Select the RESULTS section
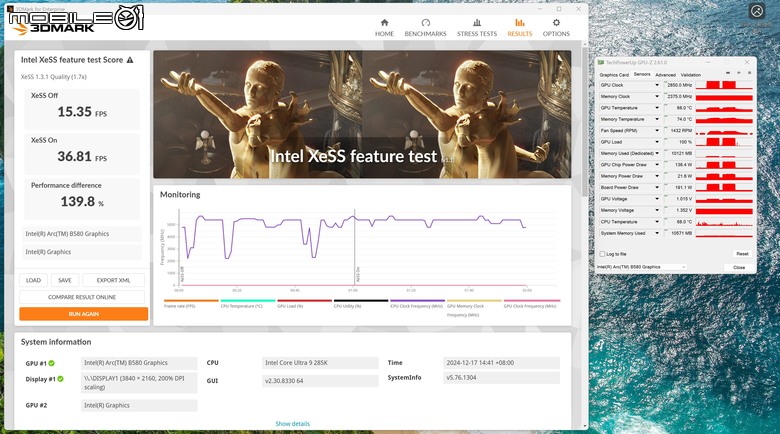This screenshot has height=434, width=780. 519,28
